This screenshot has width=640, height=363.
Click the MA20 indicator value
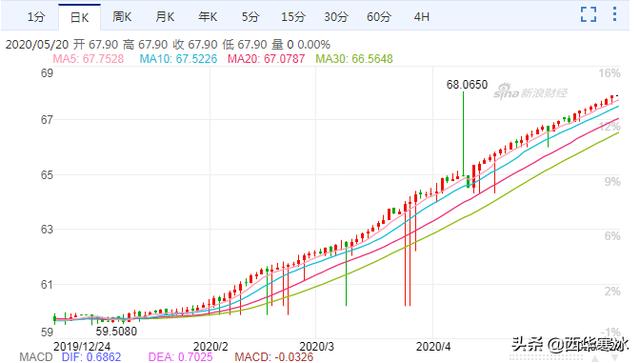coord(266,59)
